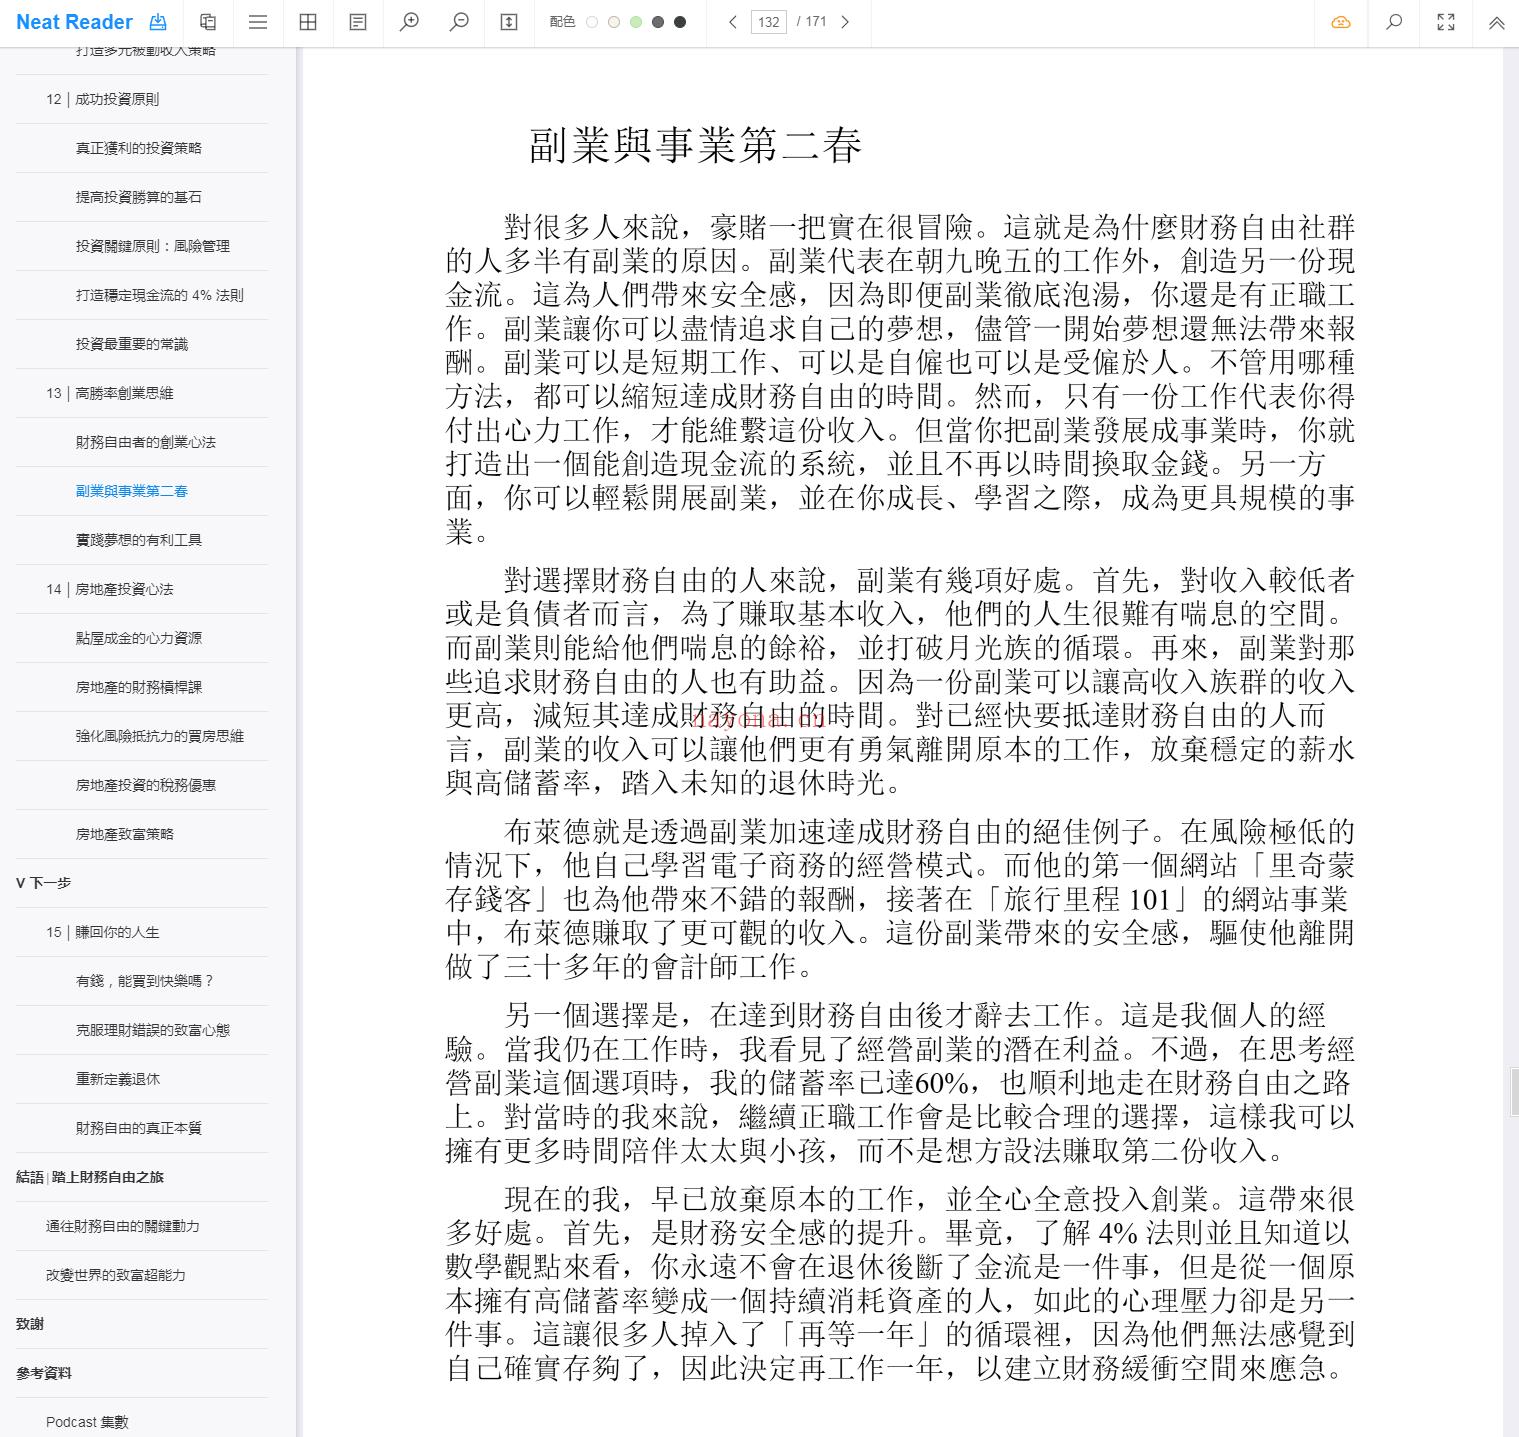Screen dimensions: 1519x1437
Task: Open section 真正獲利的投資策略
Action: tap(139, 148)
